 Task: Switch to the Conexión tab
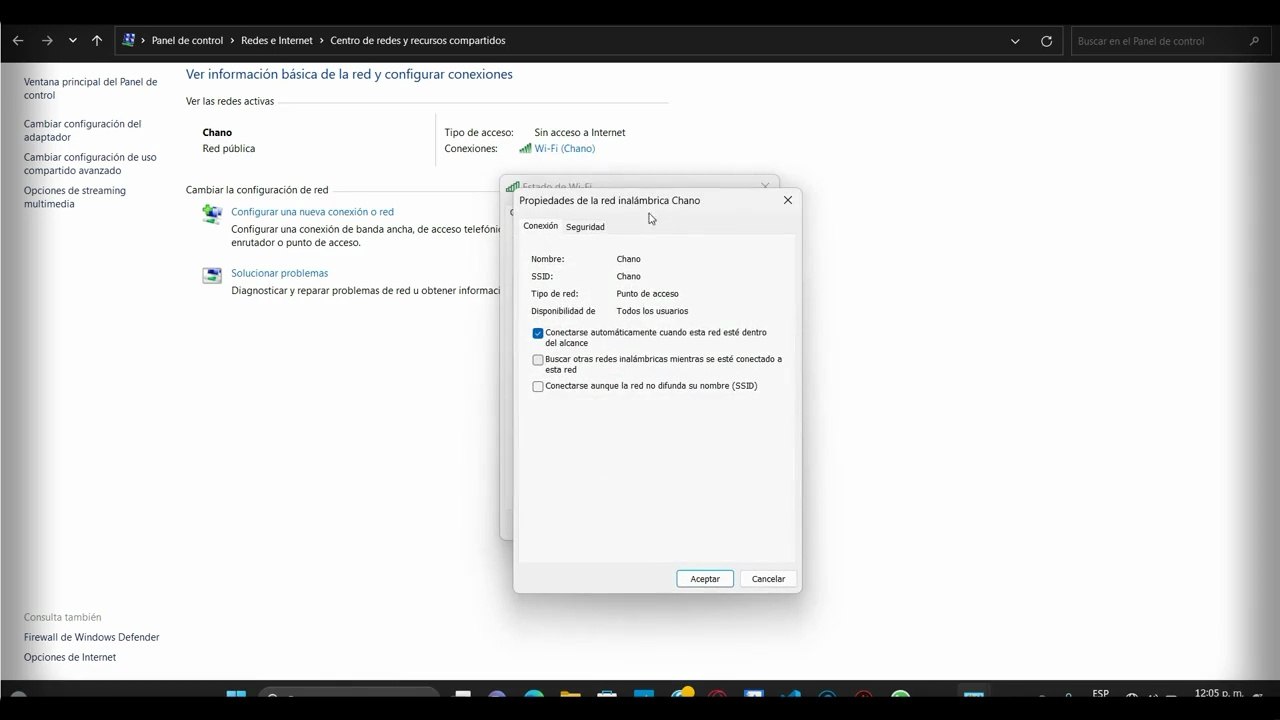[541, 226]
